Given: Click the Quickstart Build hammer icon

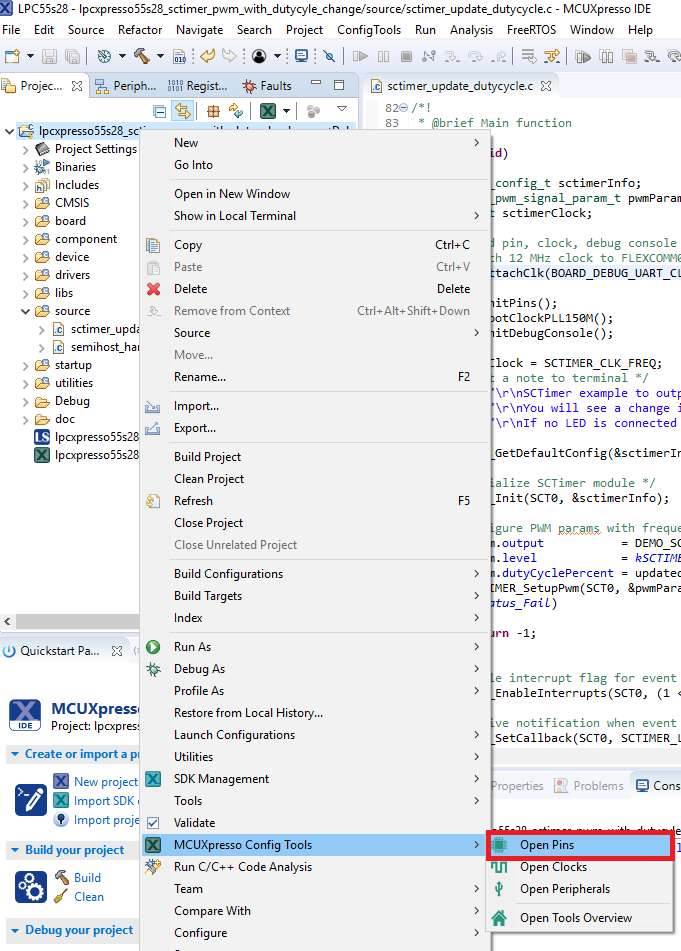Looking at the screenshot, I should click(62, 878).
